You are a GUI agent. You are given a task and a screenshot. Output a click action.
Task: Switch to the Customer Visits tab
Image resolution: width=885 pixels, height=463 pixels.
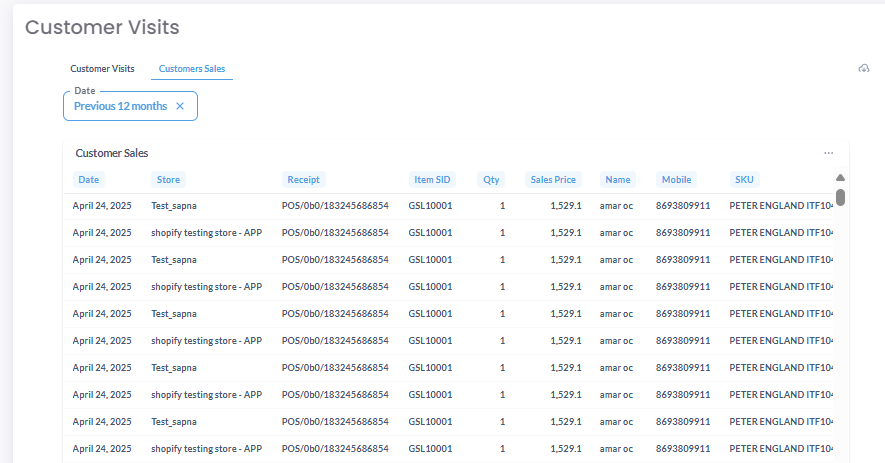102,69
